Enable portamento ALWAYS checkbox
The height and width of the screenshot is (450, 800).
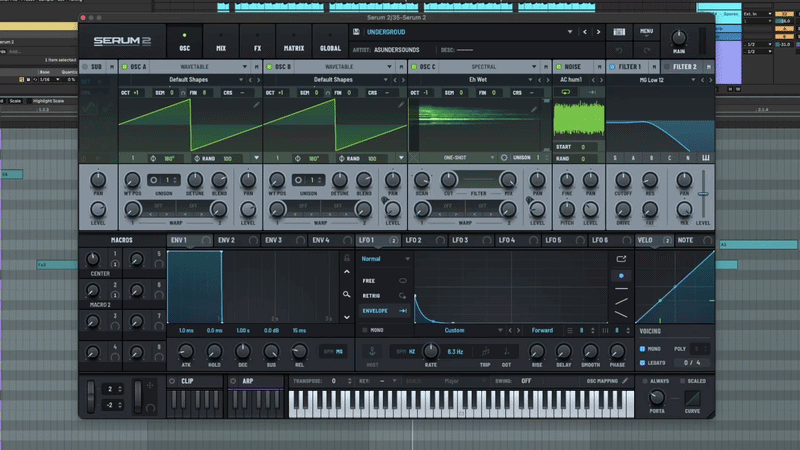pos(645,381)
